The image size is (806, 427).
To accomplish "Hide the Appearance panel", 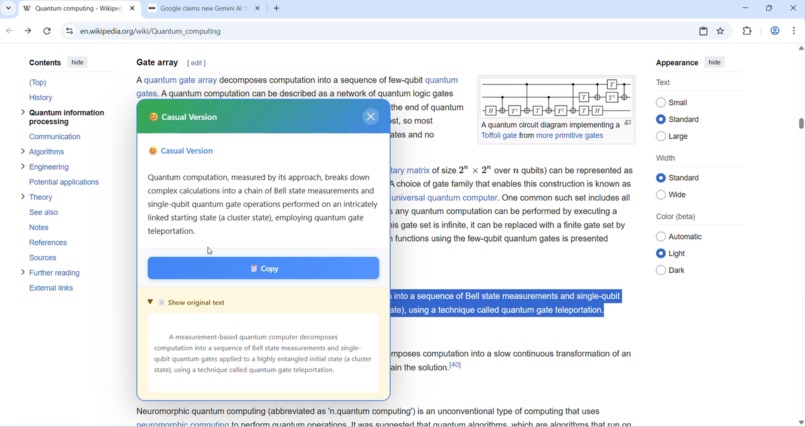I will pos(715,62).
